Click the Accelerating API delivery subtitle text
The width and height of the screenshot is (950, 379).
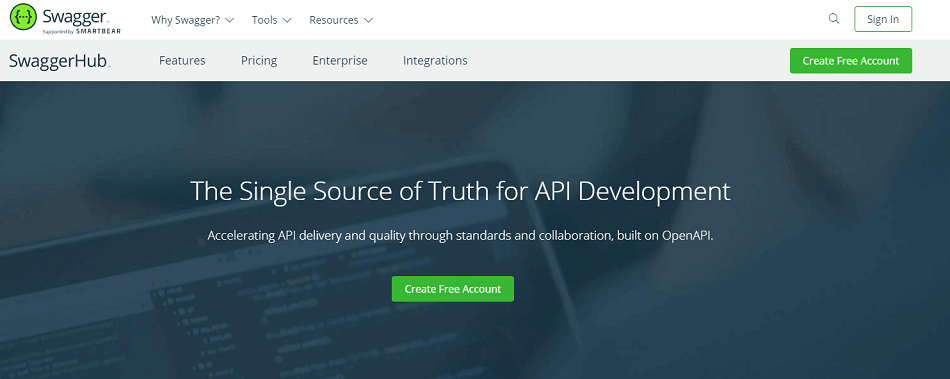point(460,236)
